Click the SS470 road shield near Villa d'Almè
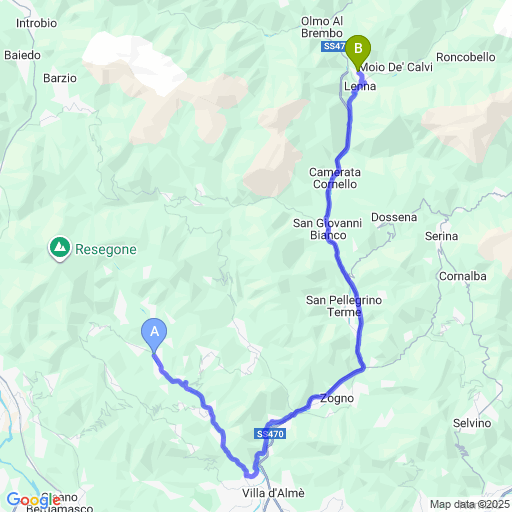This screenshot has width=512, height=512. [x=270, y=434]
